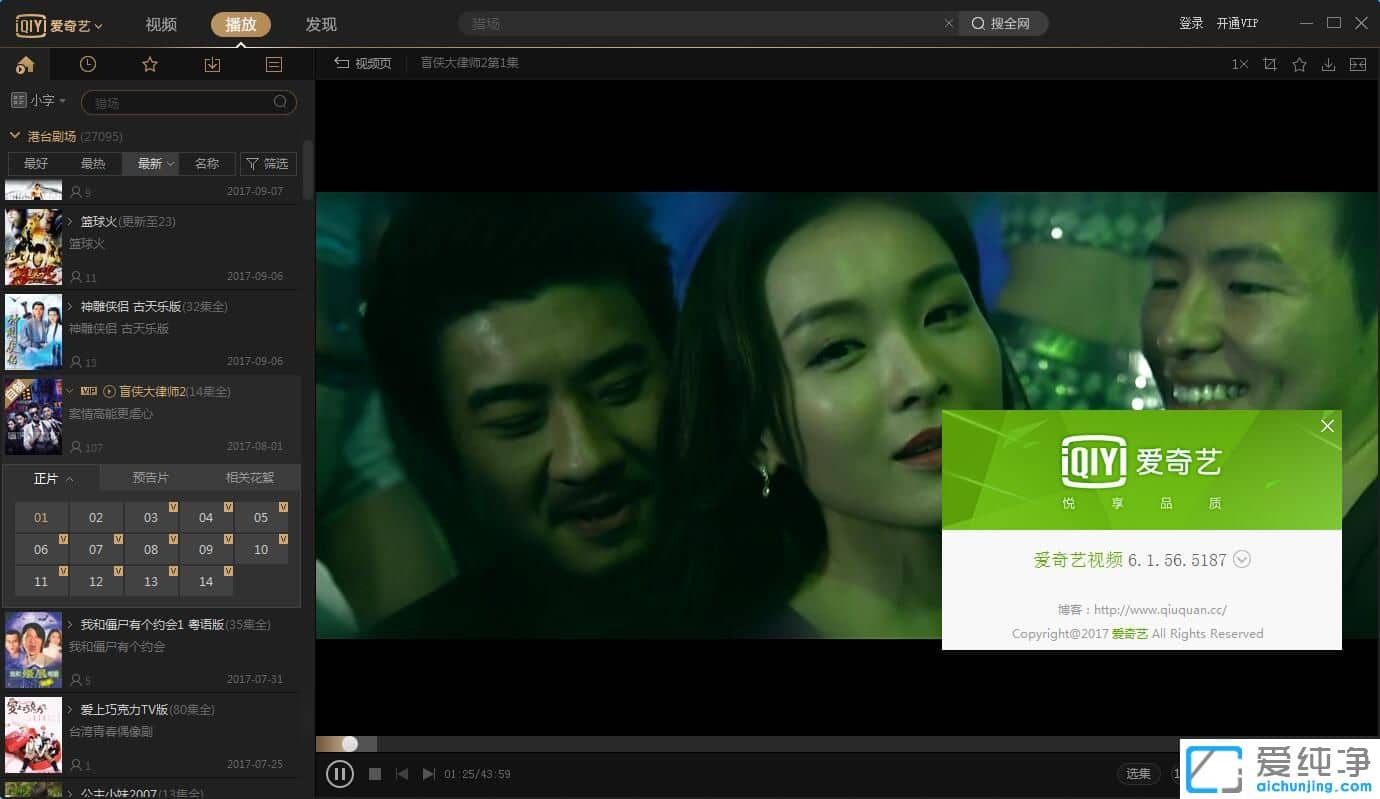Click 开通VIP link

[x=1237, y=23]
